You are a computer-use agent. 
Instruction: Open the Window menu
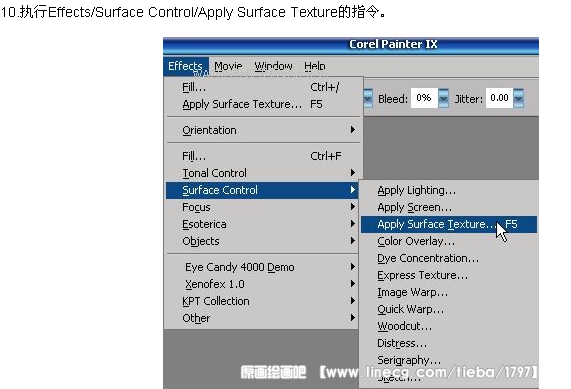coord(273,66)
